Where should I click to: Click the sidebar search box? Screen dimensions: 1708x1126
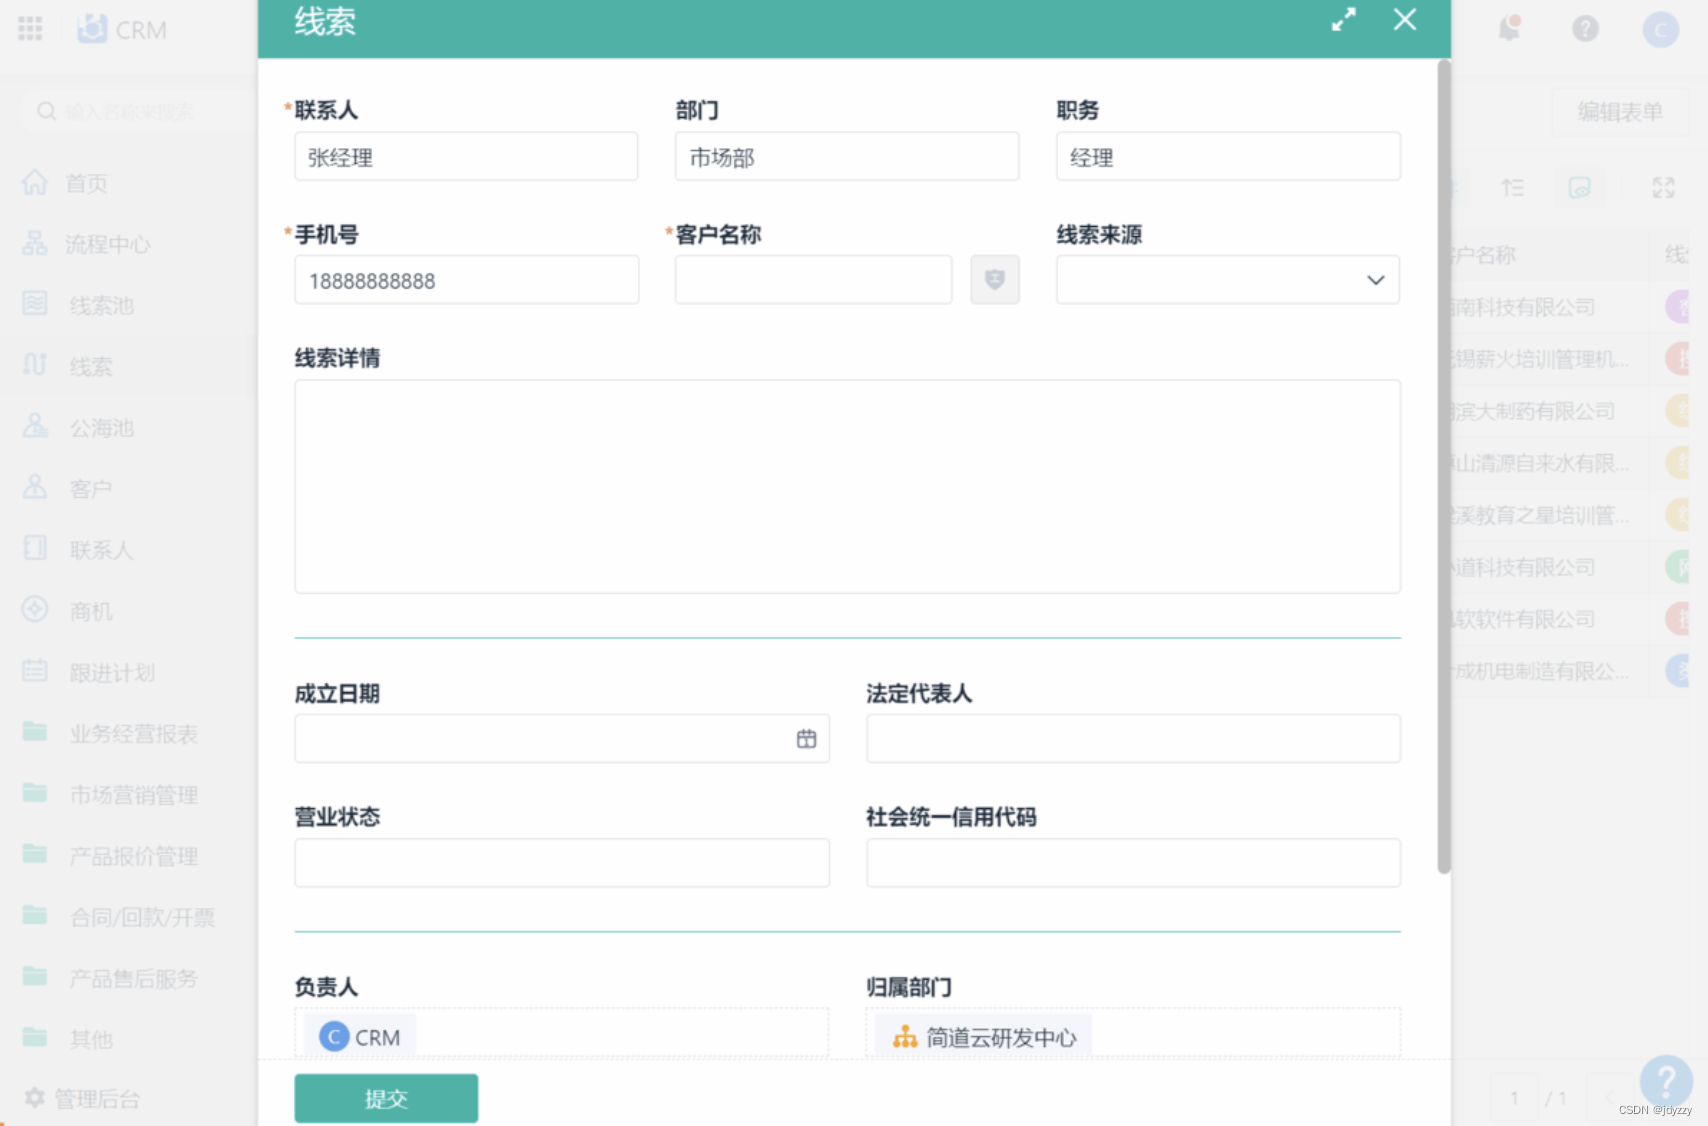[137, 111]
